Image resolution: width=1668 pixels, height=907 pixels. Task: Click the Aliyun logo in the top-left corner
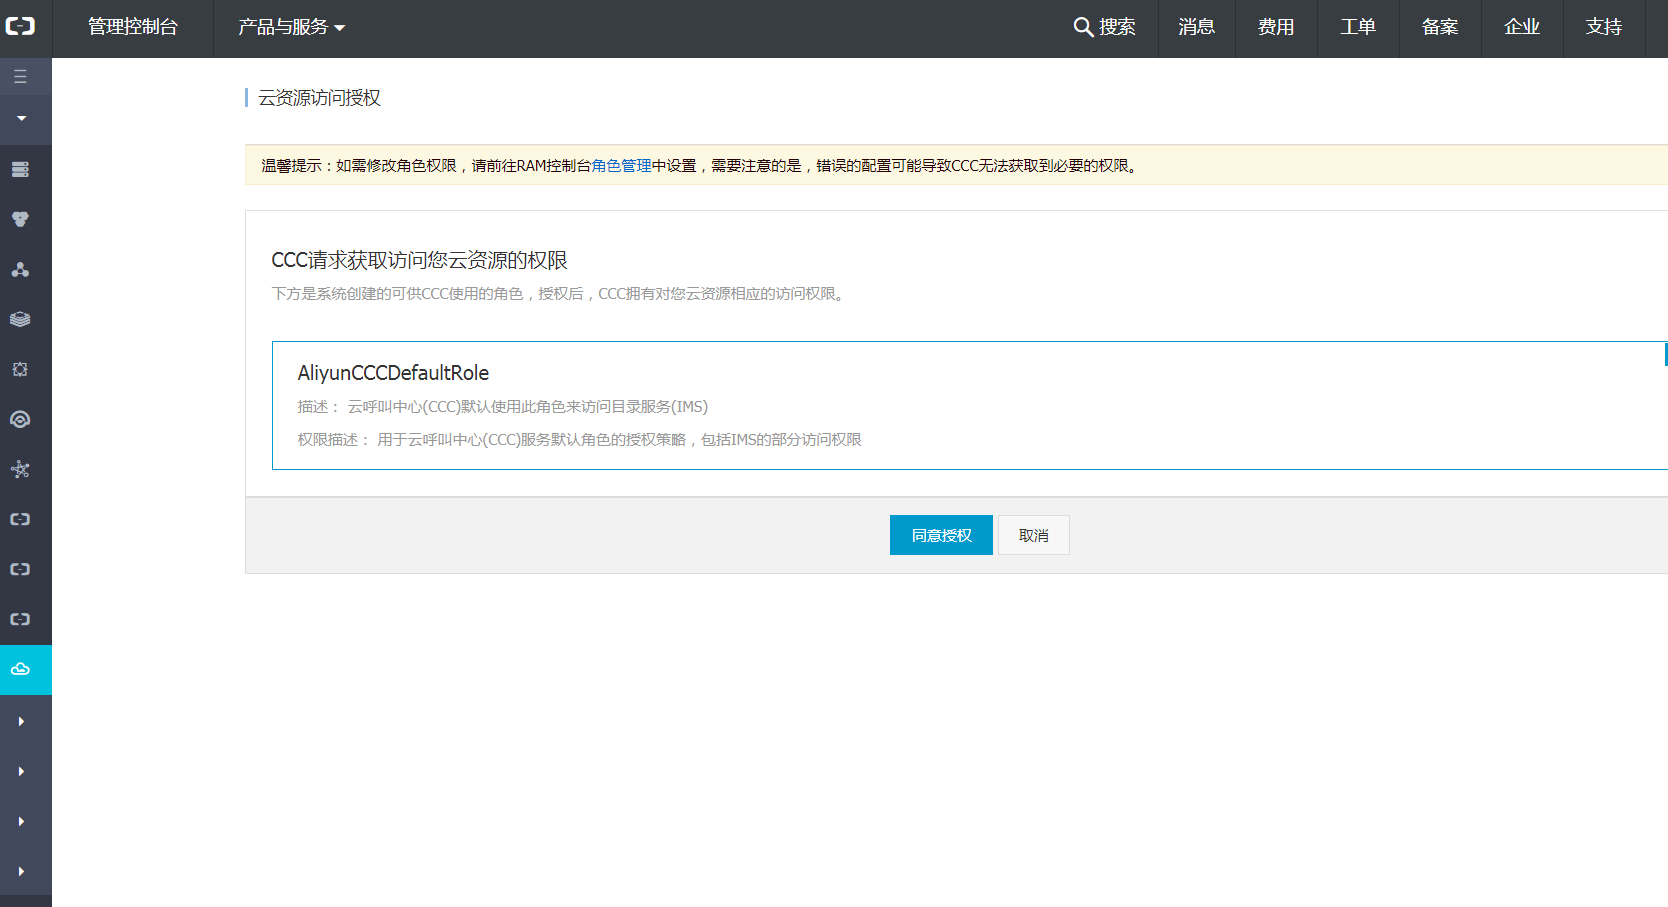pyautogui.click(x=21, y=26)
